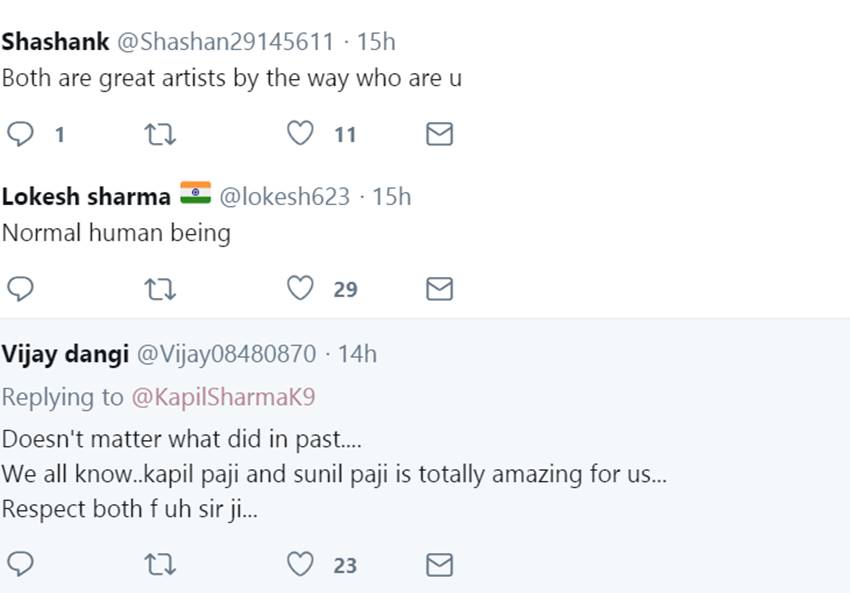
Task: Open the @Shashan29145611 handle
Action: pyautogui.click(x=225, y=42)
